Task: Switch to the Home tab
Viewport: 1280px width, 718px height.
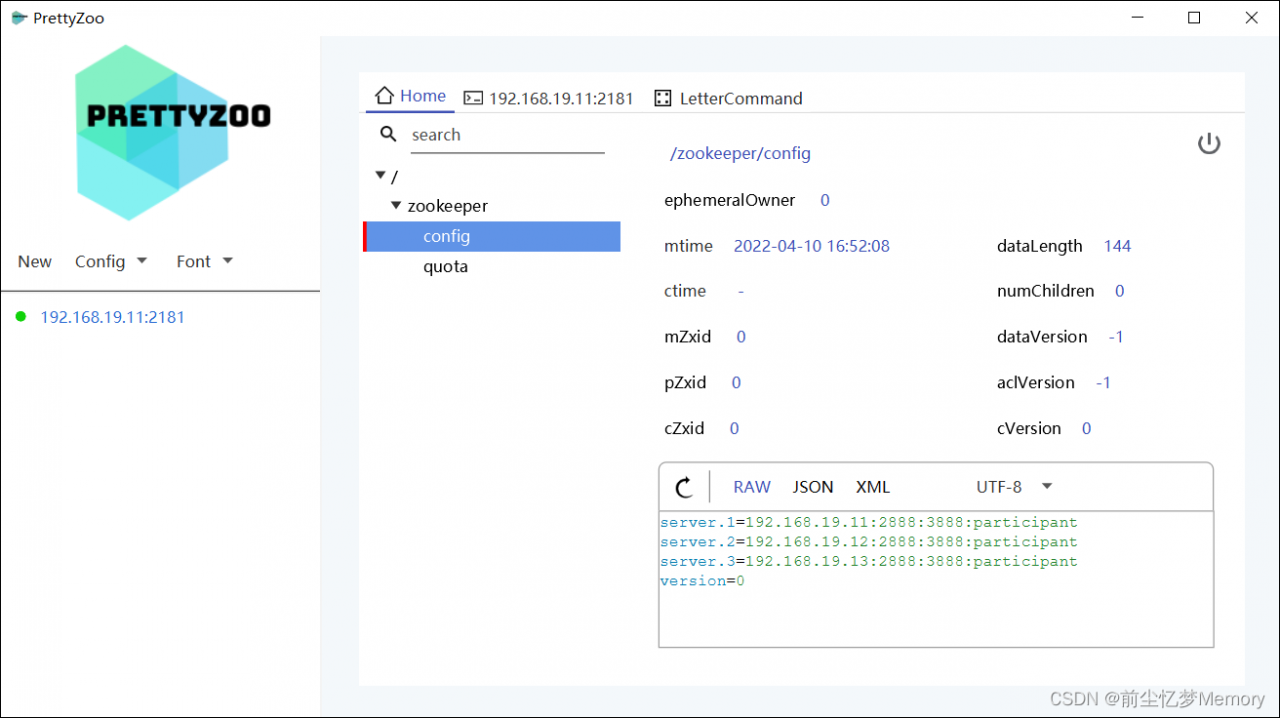Action: pos(410,96)
